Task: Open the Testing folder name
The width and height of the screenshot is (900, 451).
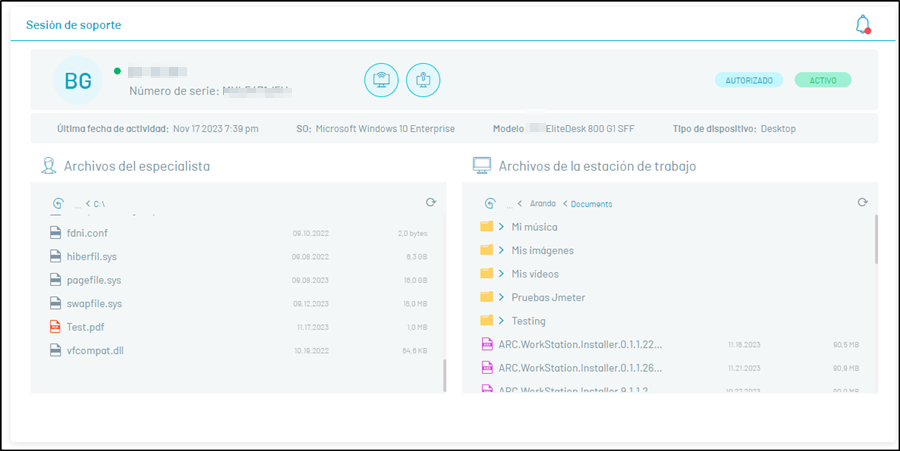Action: tap(528, 321)
